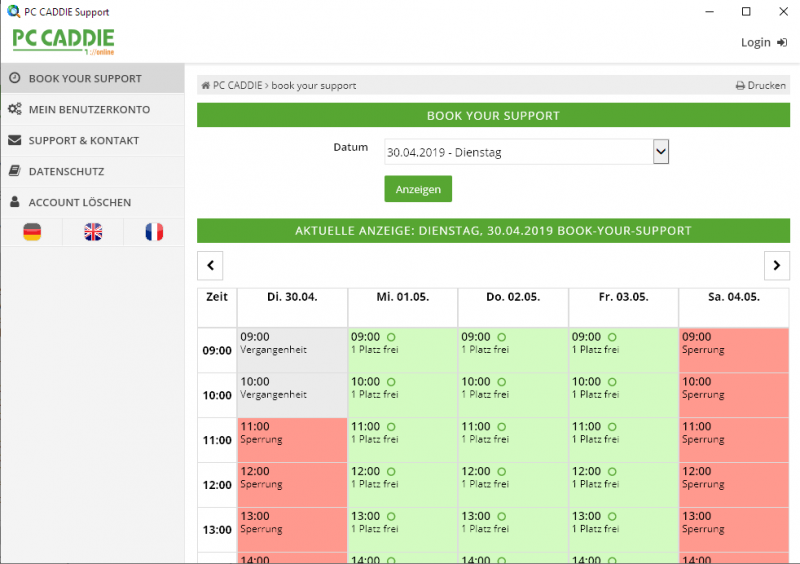This screenshot has width=800, height=564.
Task: Select the Mi. 01.05. 12:00 free slot
Action: (x=403, y=484)
